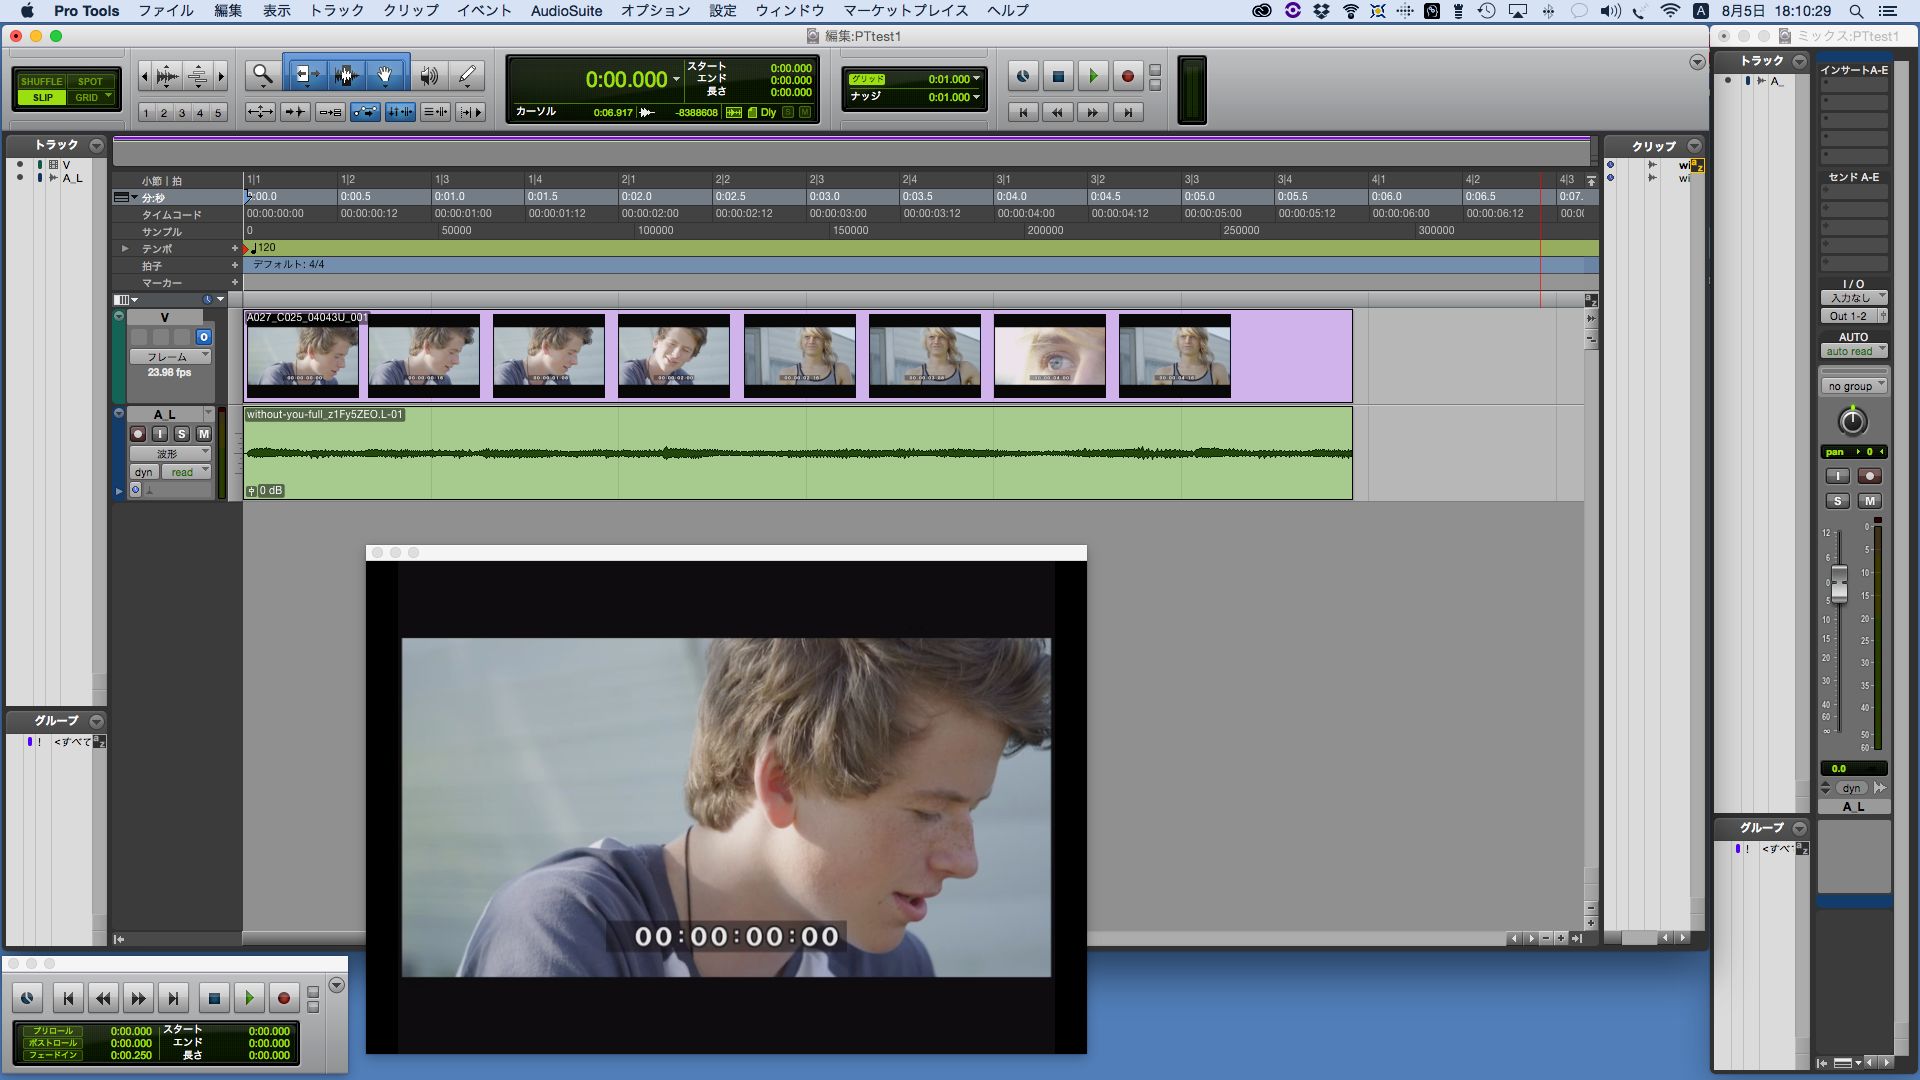Open the クリップ menu

click(411, 11)
